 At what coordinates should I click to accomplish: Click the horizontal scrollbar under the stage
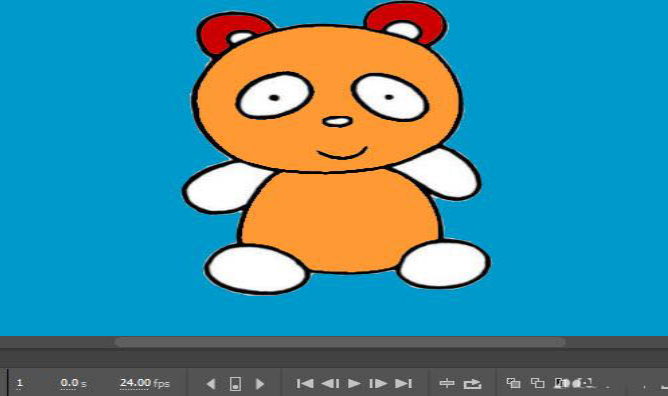[x=340, y=342]
